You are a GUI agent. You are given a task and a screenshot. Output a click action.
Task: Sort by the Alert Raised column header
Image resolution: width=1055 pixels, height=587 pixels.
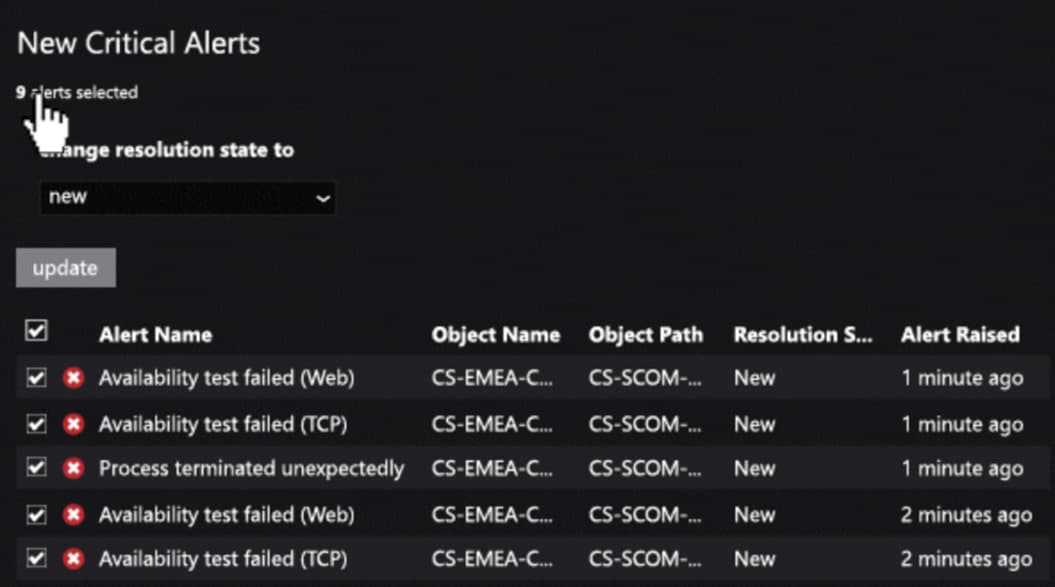click(960, 335)
